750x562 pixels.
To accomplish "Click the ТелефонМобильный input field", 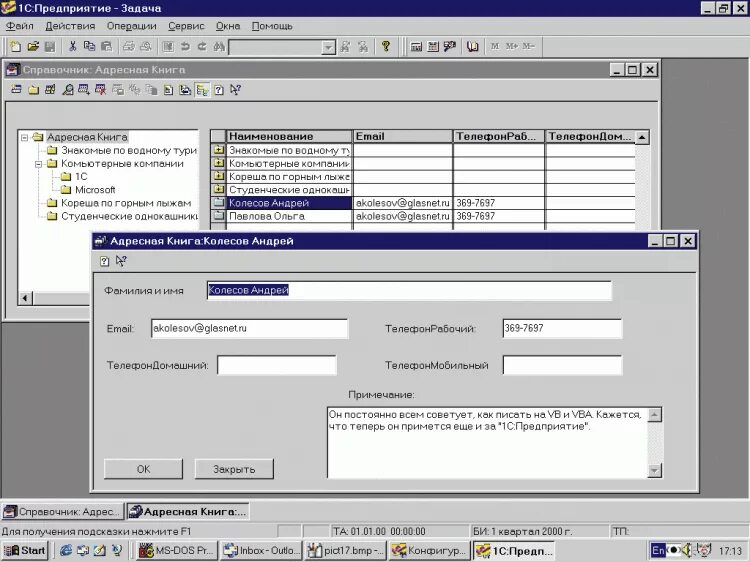I will coord(562,365).
